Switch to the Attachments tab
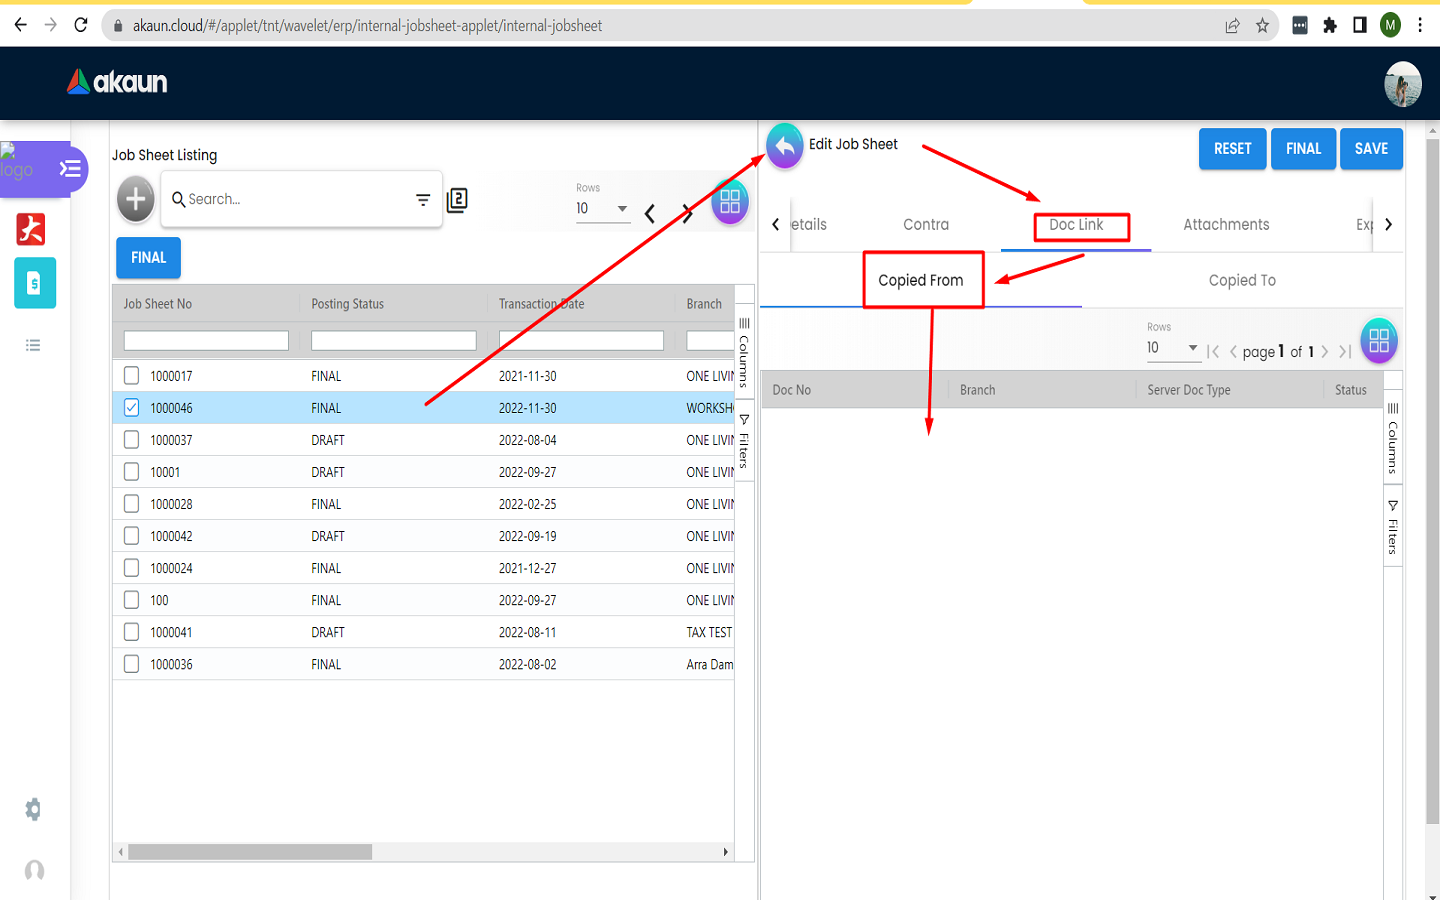The width and height of the screenshot is (1440, 900). tap(1226, 225)
